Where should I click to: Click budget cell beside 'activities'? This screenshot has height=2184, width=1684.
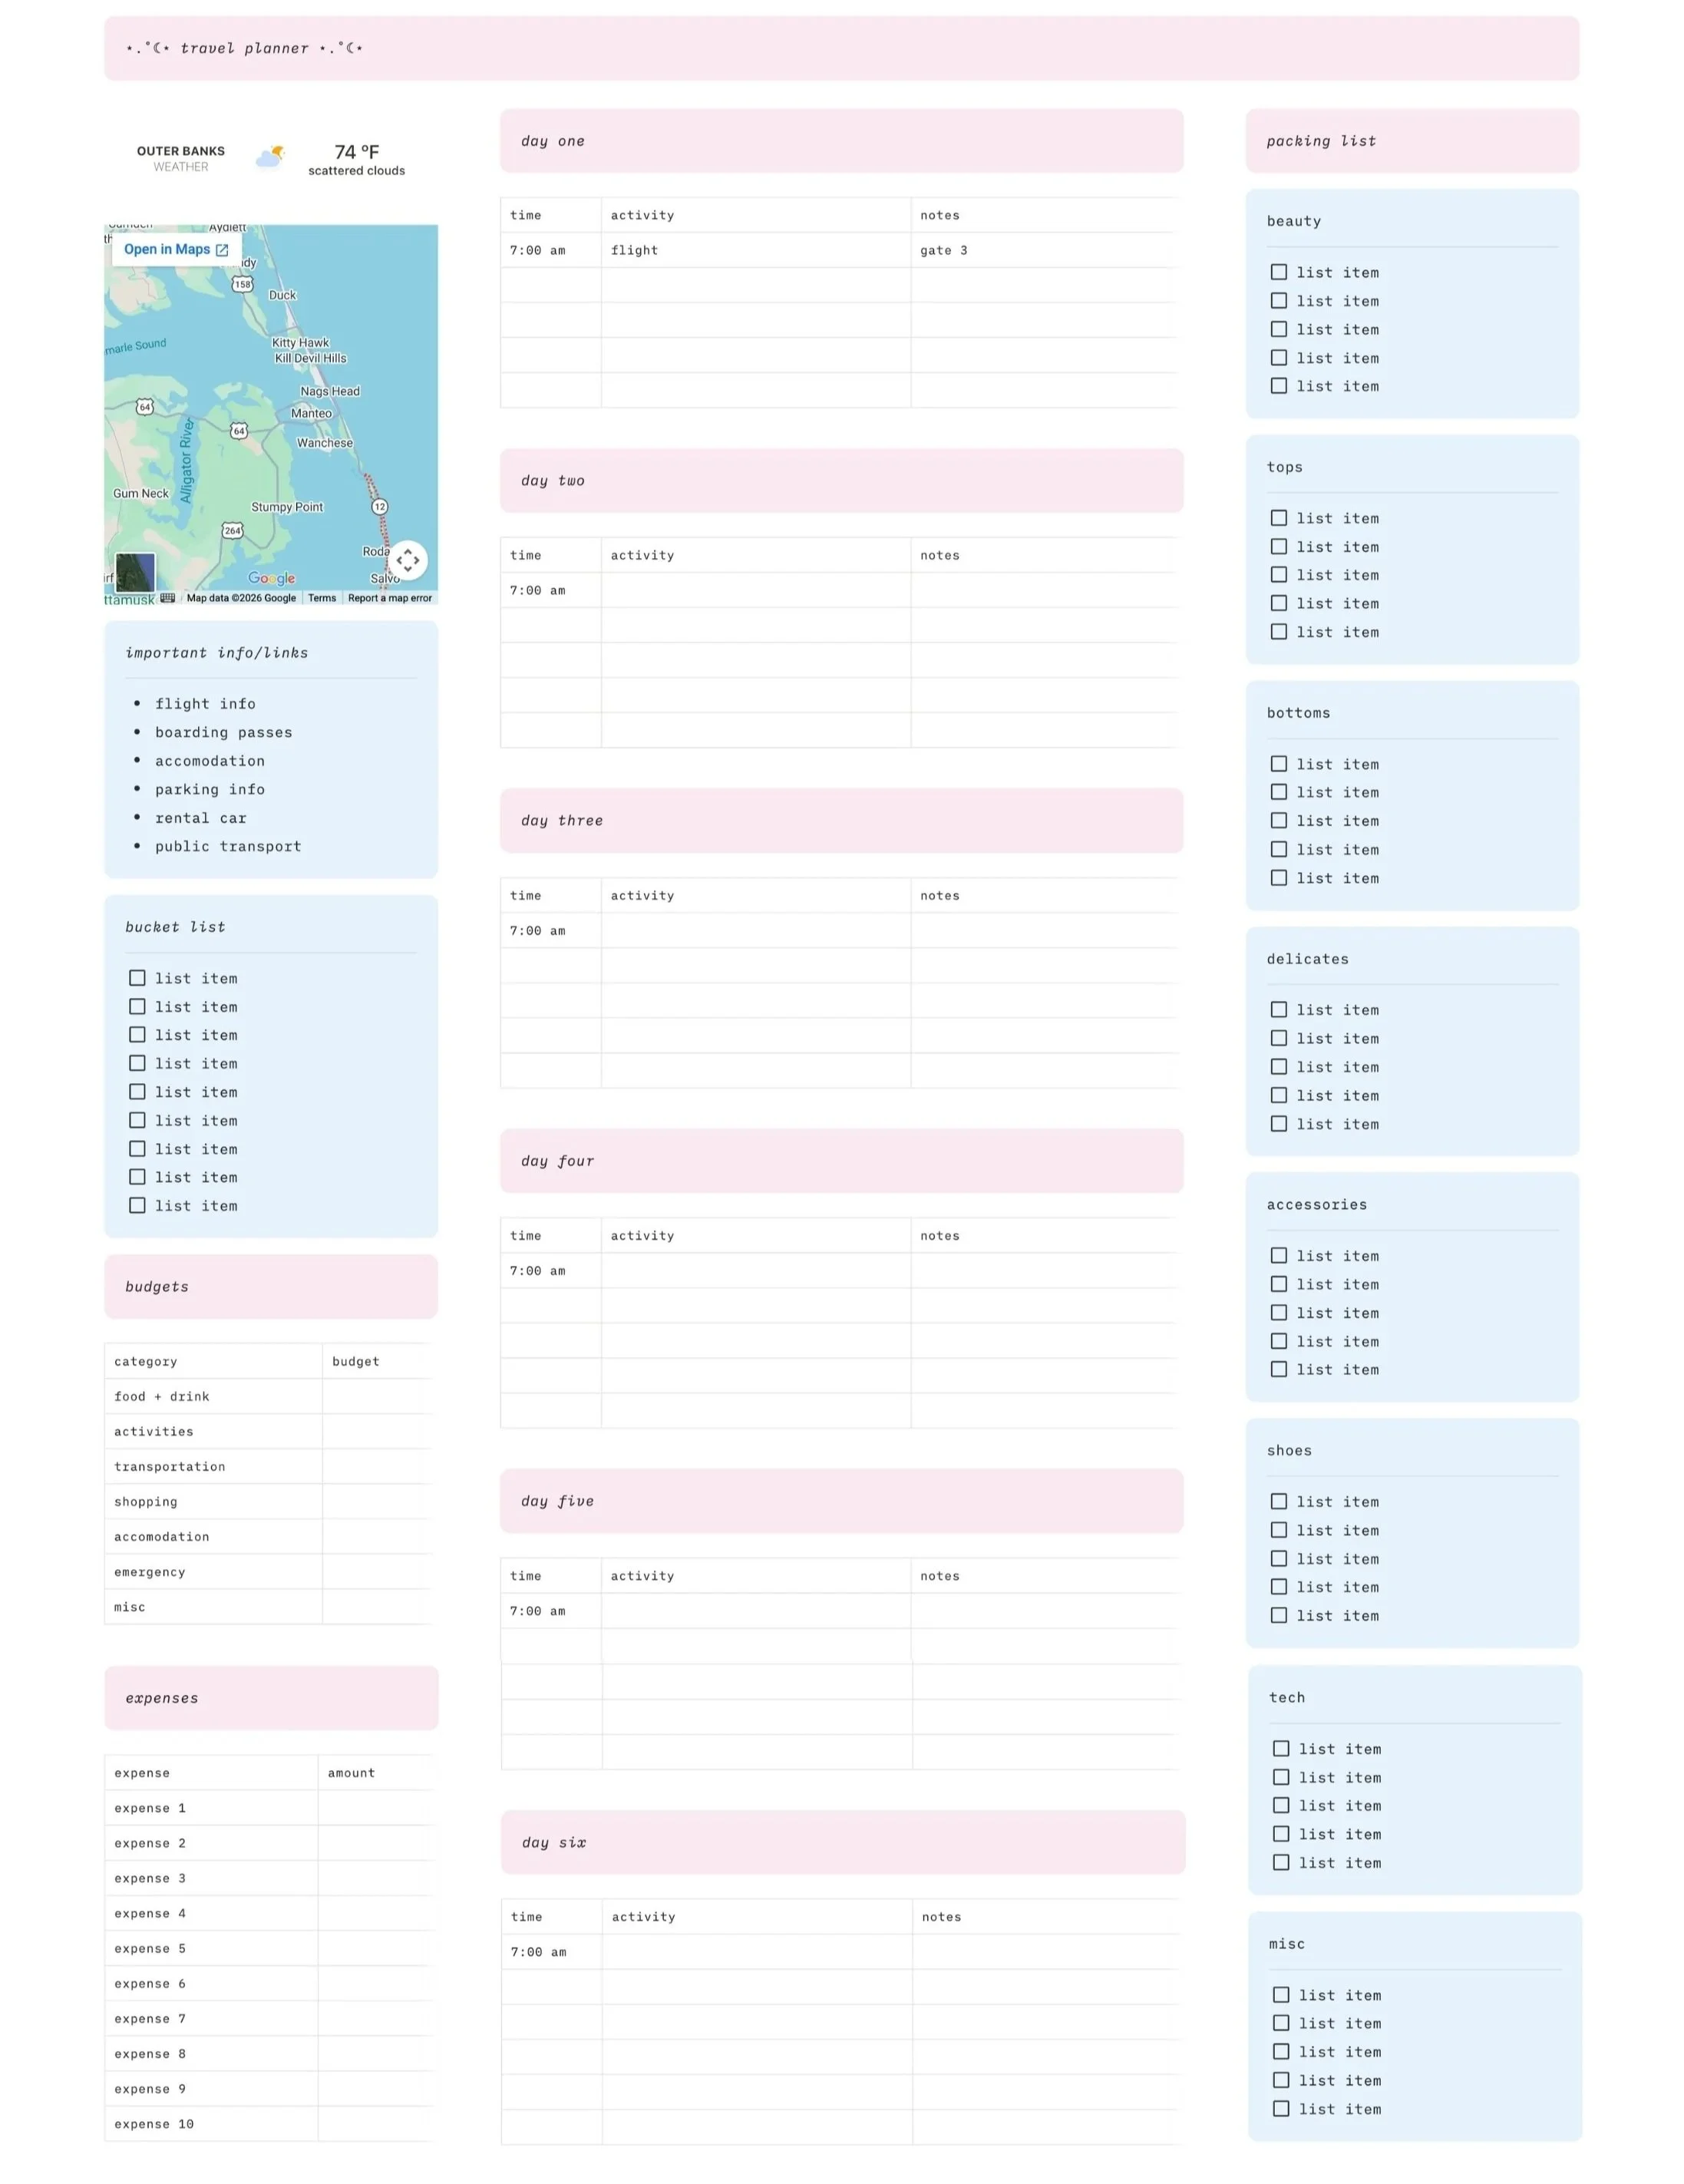(x=377, y=1431)
